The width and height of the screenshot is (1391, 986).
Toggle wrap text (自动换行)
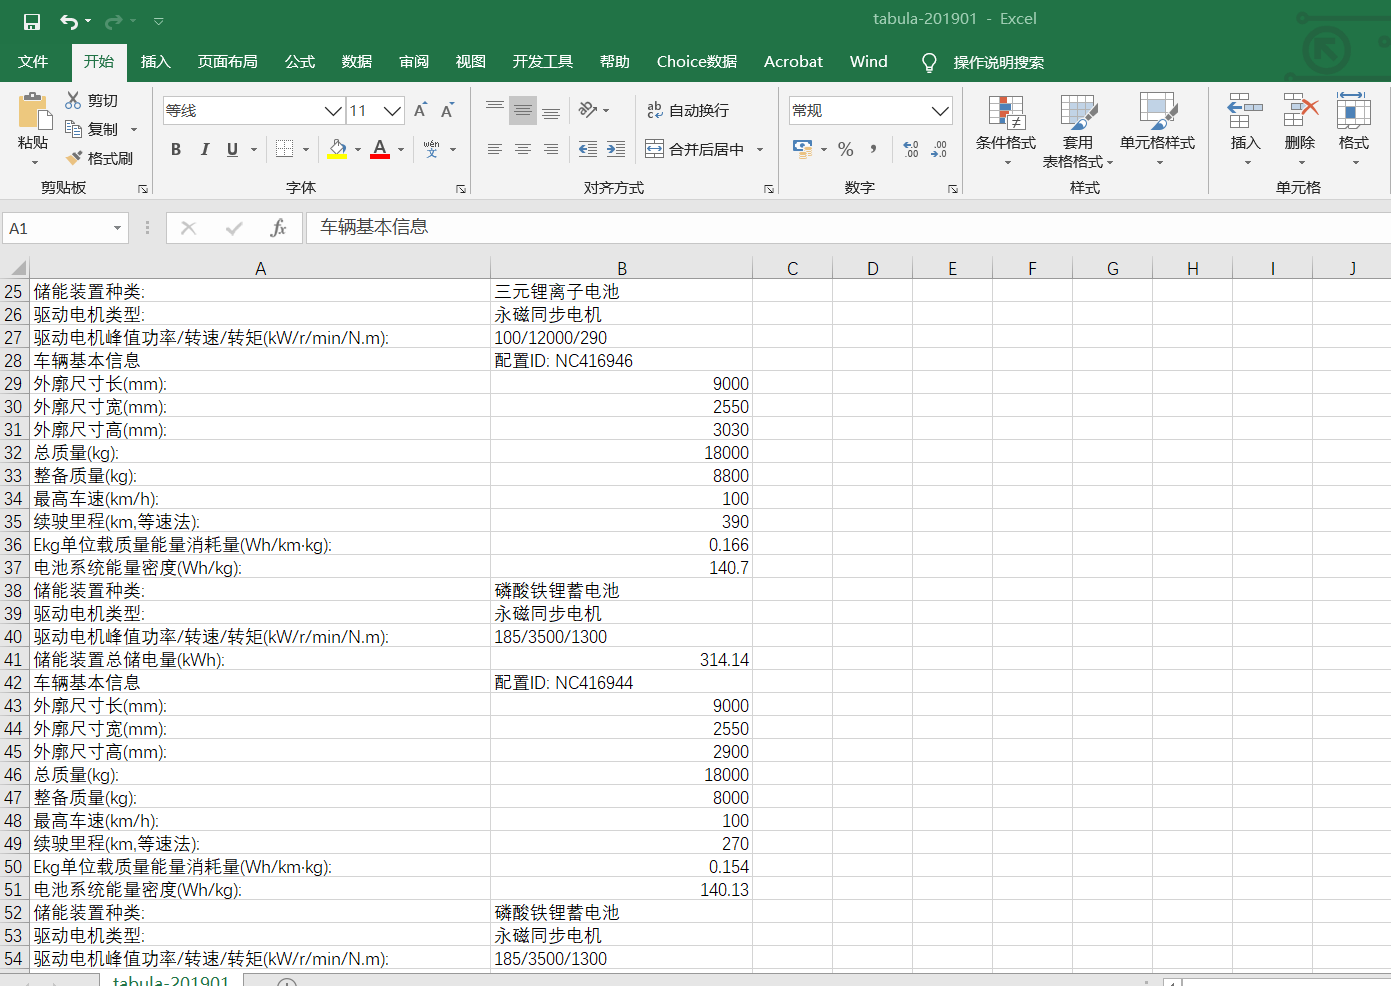point(688,110)
